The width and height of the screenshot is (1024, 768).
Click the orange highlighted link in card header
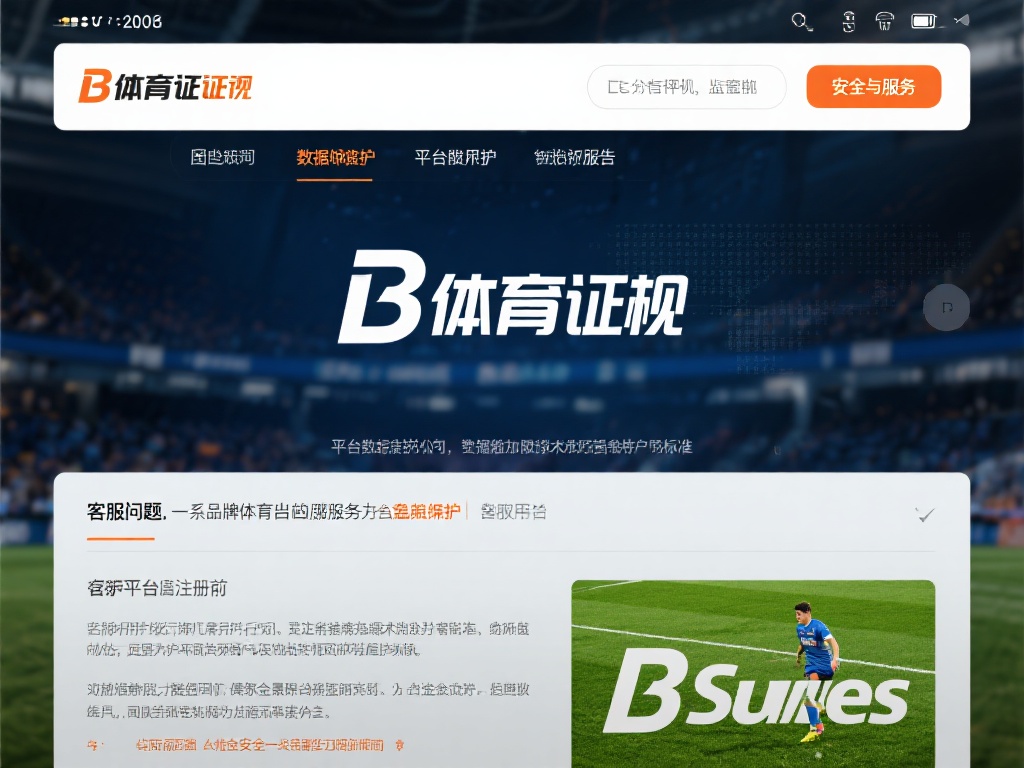pos(426,511)
